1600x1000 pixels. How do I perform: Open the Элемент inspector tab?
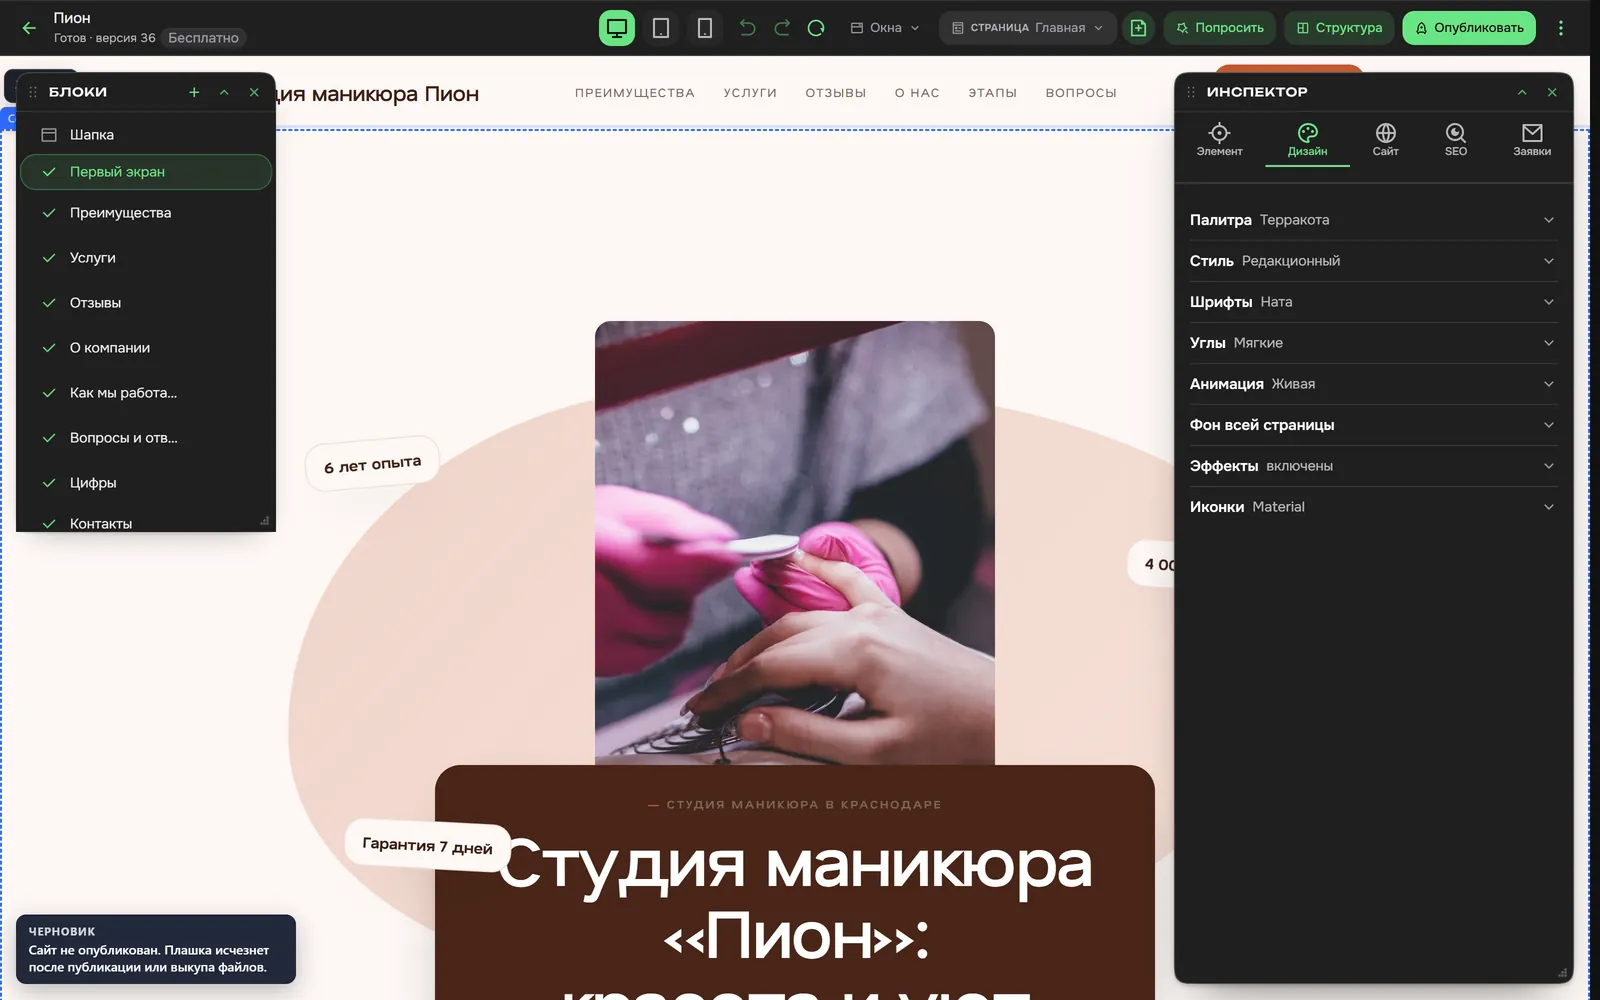1219,140
